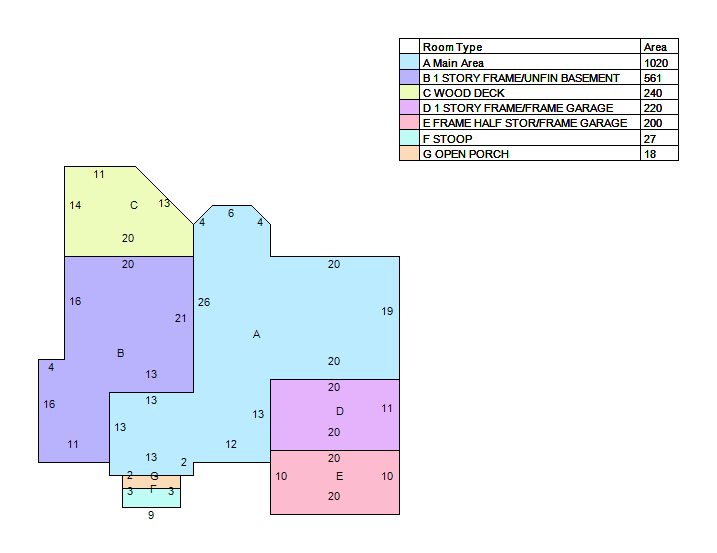The image size is (717, 553).
Task: Click dimension '11' at top of wood deck
Action: point(99,174)
